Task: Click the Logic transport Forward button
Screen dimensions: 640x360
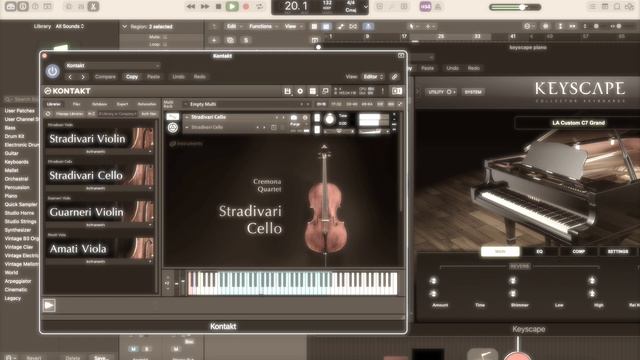Action: tap(205, 6)
